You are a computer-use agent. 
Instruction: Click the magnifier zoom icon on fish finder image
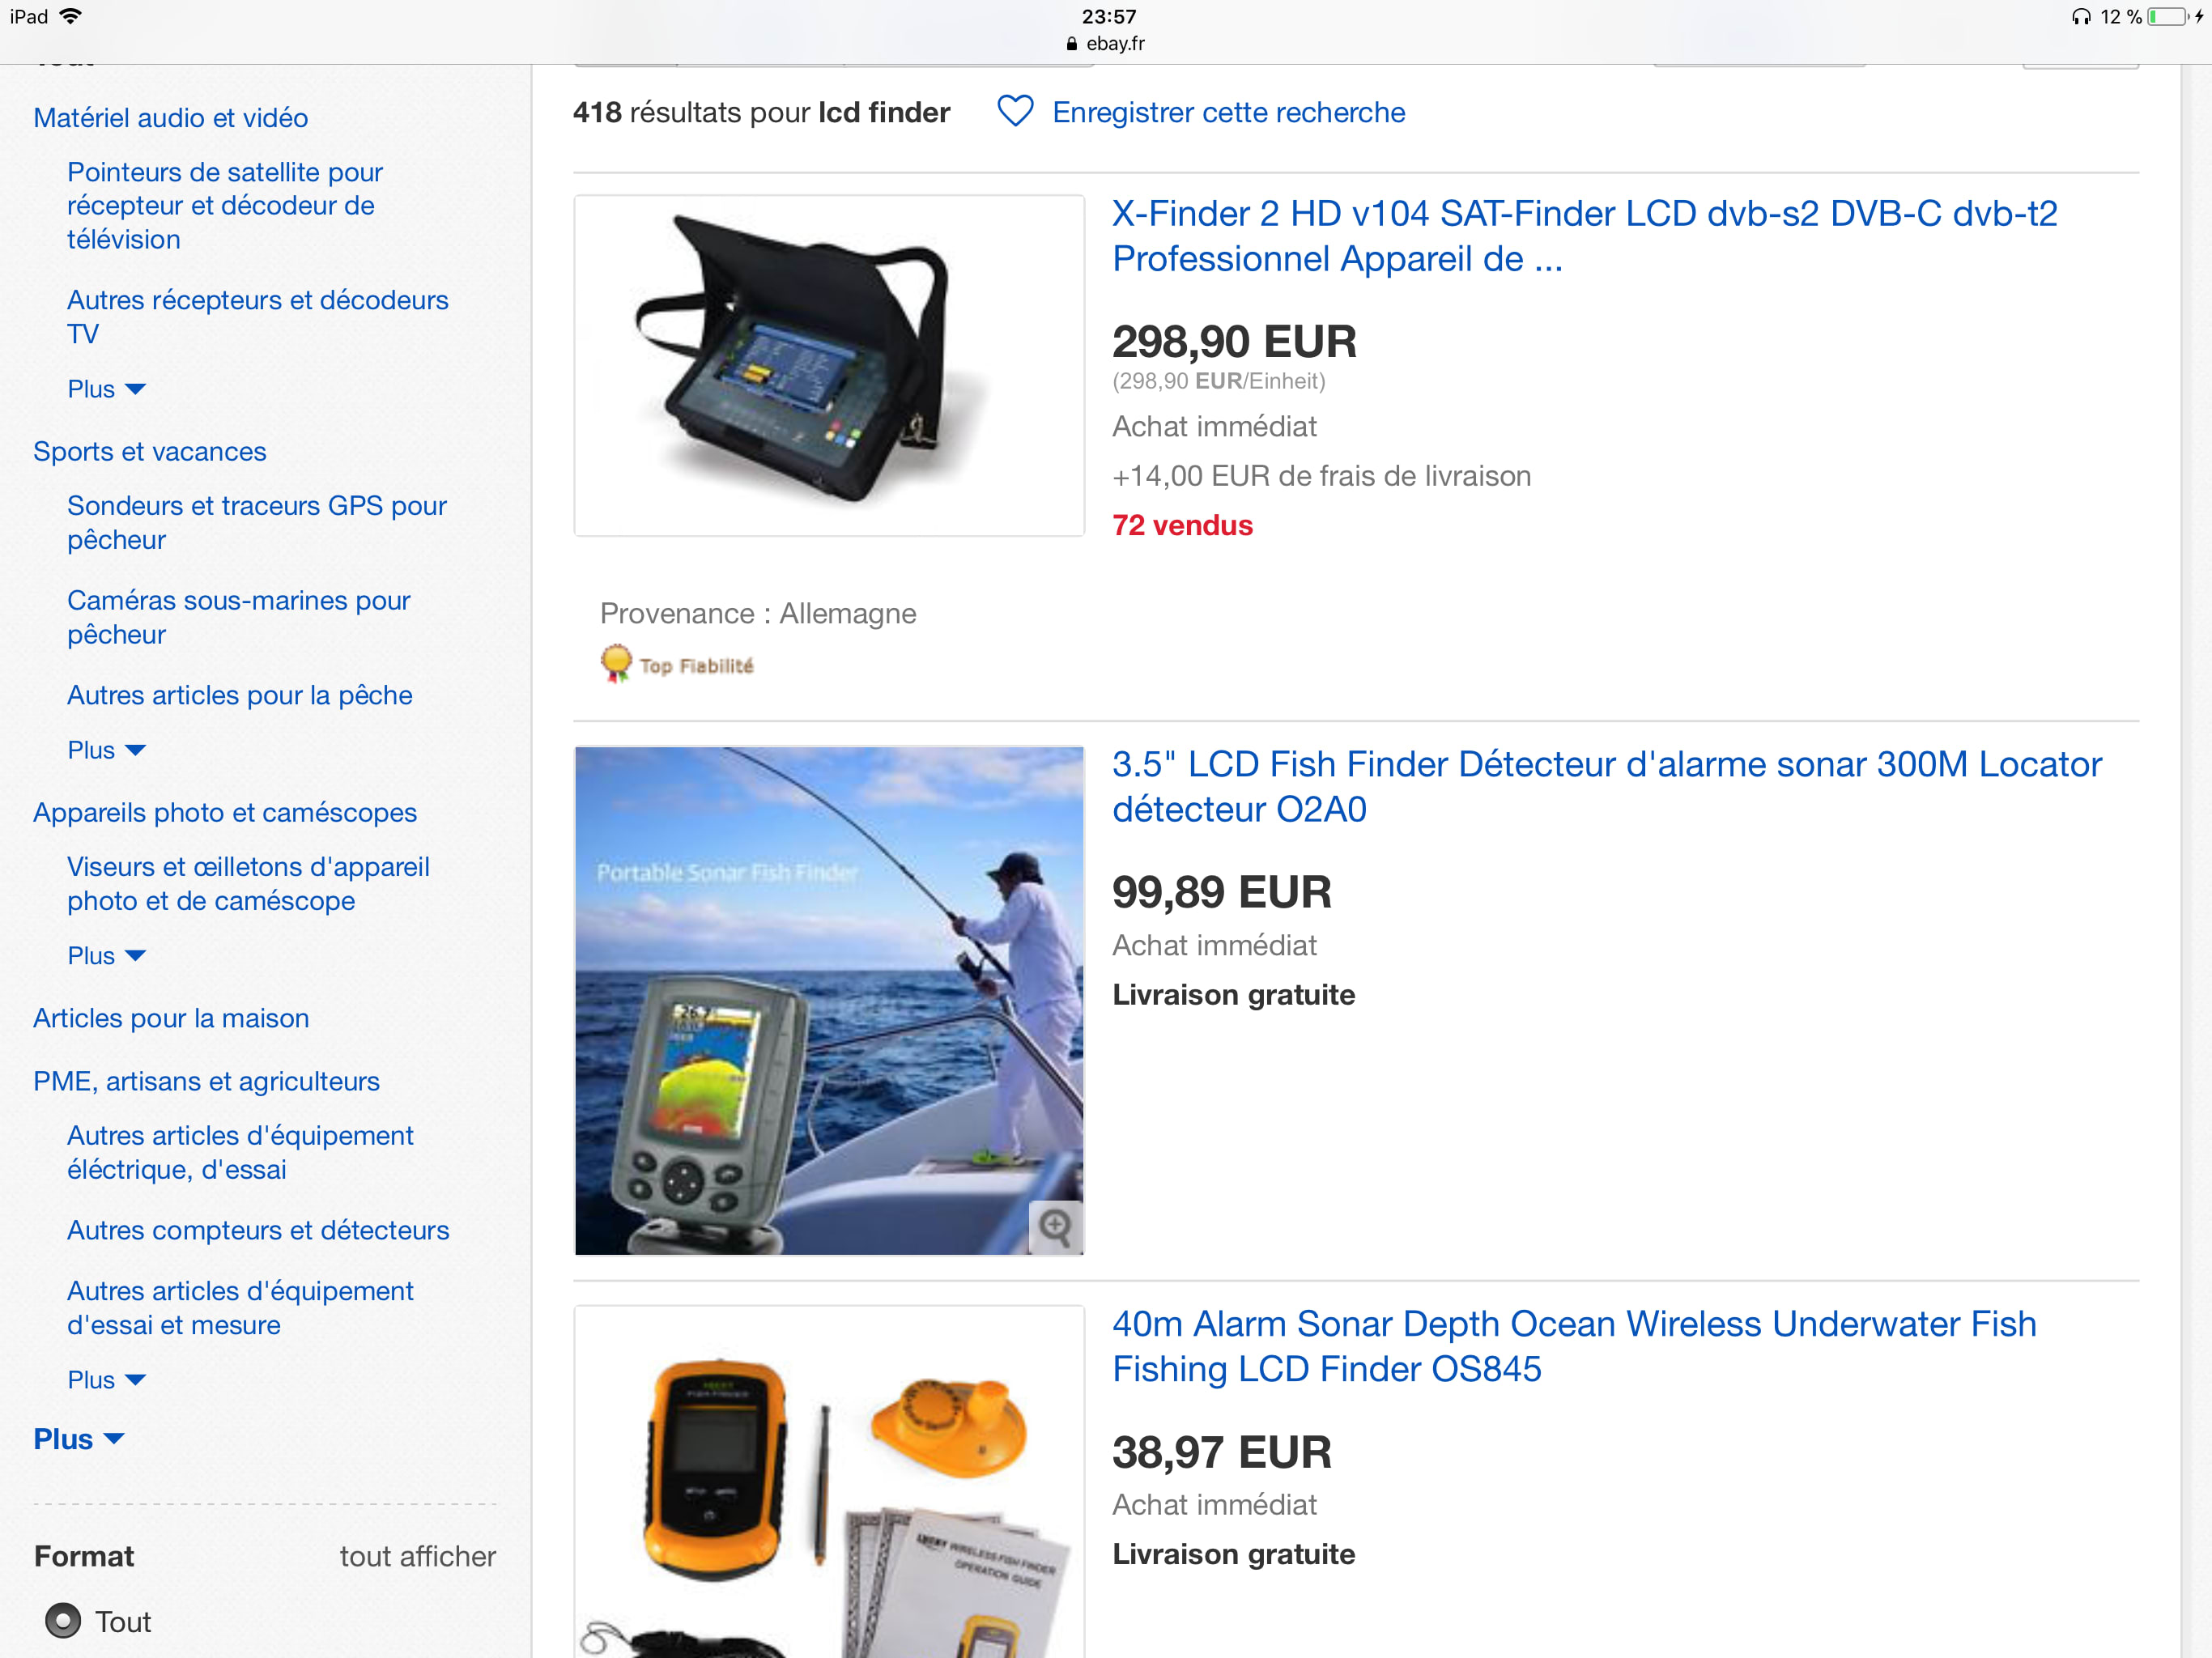1055,1226
